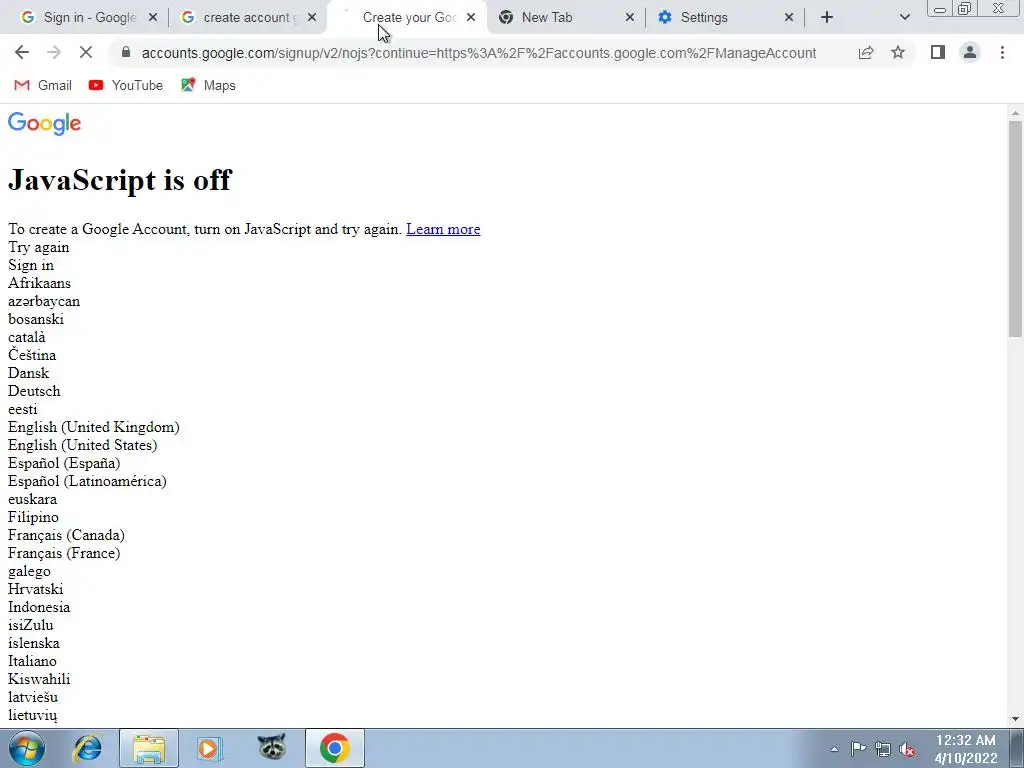The height and width of the screenshot is (768, 1024).
Task: Open the Learn more link
Action: (443, 229)
